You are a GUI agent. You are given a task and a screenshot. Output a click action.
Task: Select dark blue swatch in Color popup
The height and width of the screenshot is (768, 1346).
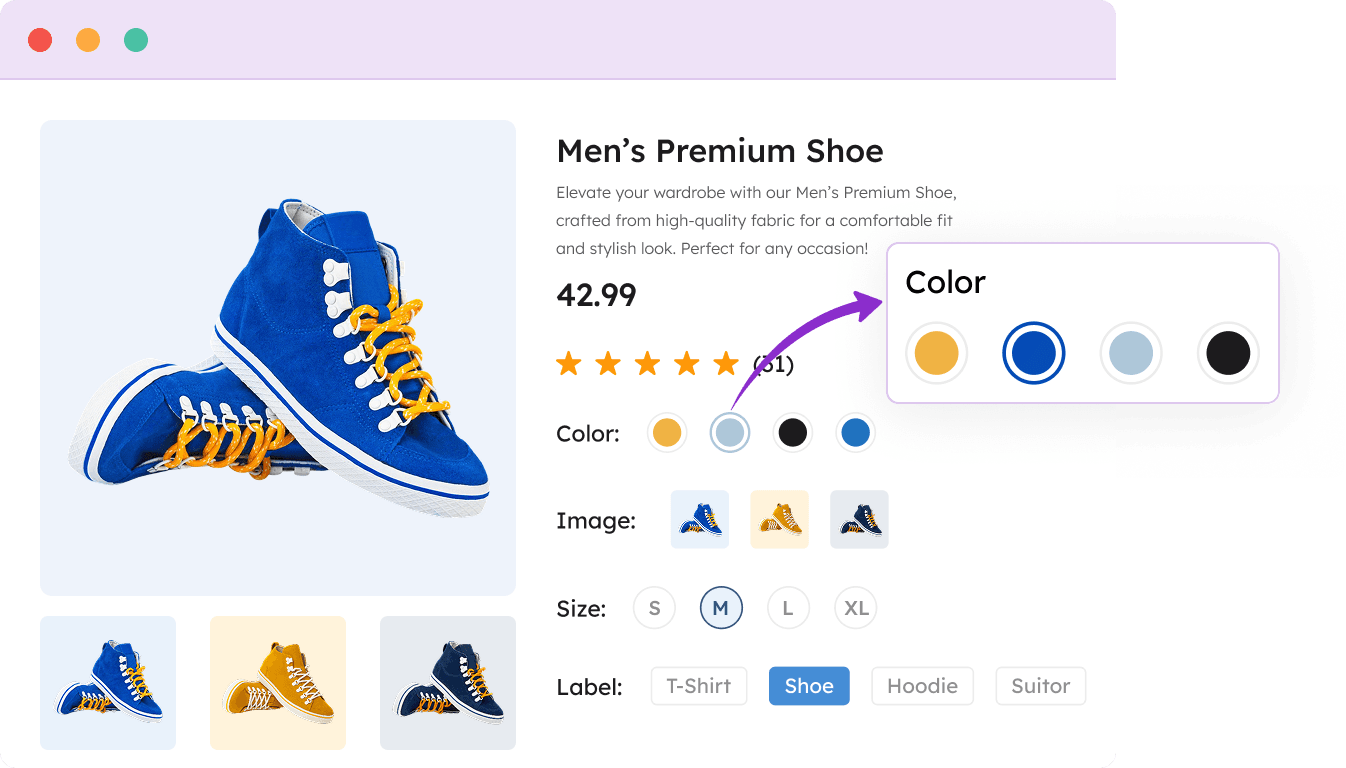pos(1034,353)
